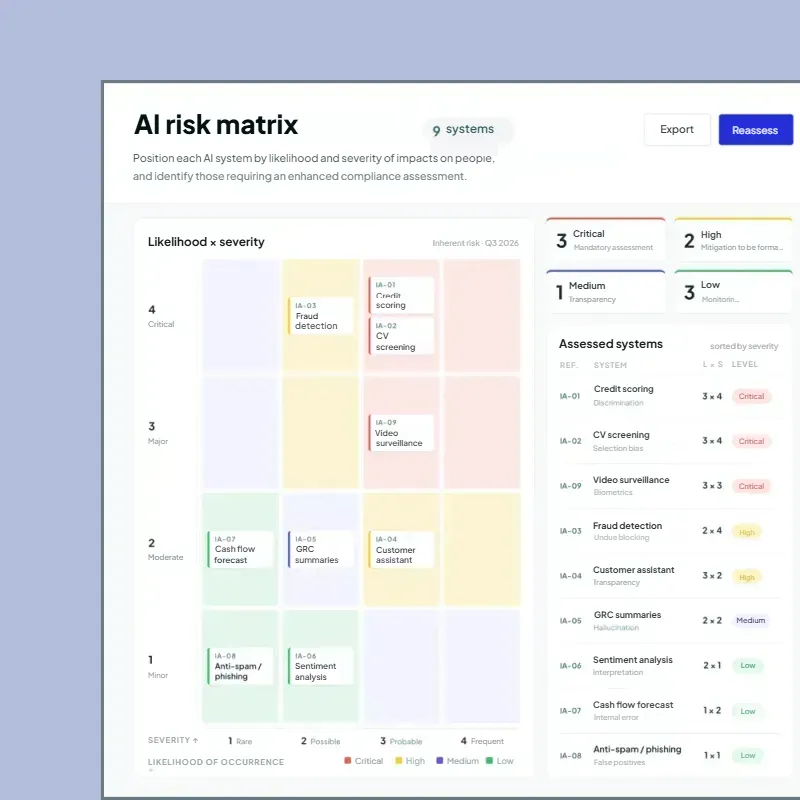Open GRC summaries row in Assessed systems

669,620
